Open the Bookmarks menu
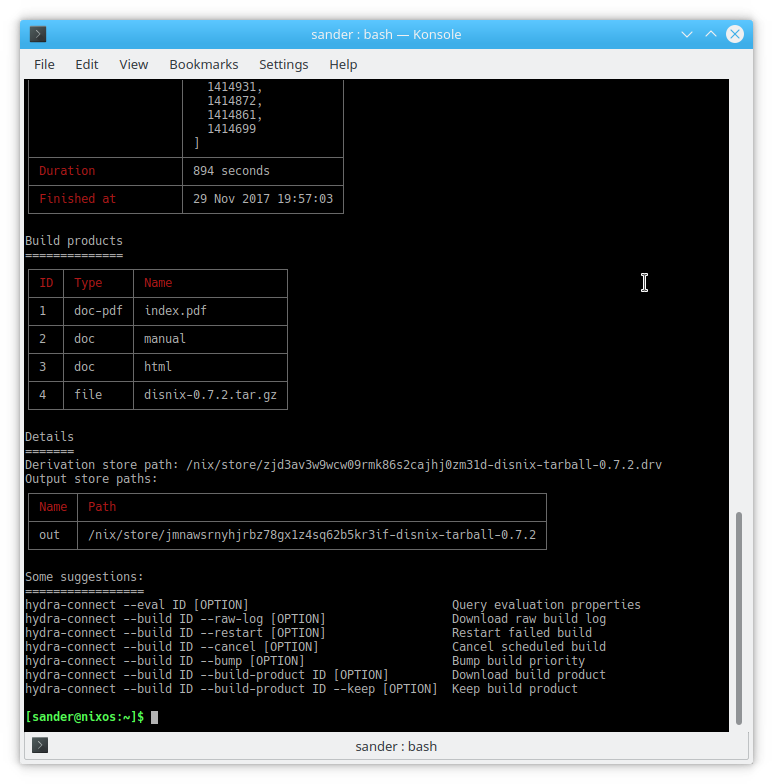The height and width of the screenshot is (784, 773). pos(204,64)
